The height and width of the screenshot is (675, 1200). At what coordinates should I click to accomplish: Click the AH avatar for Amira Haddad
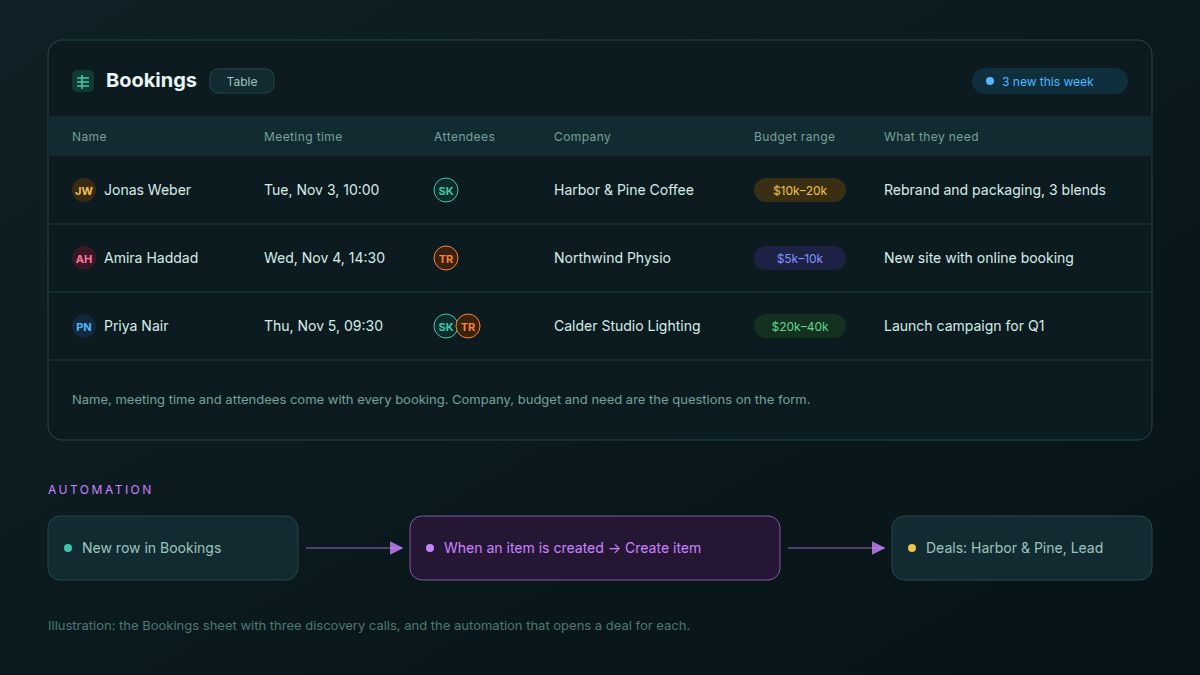click(84, 258)
